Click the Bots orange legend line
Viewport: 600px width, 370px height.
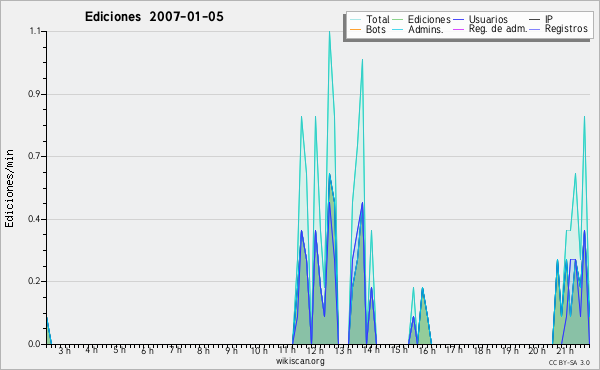[x=355, y=29]
